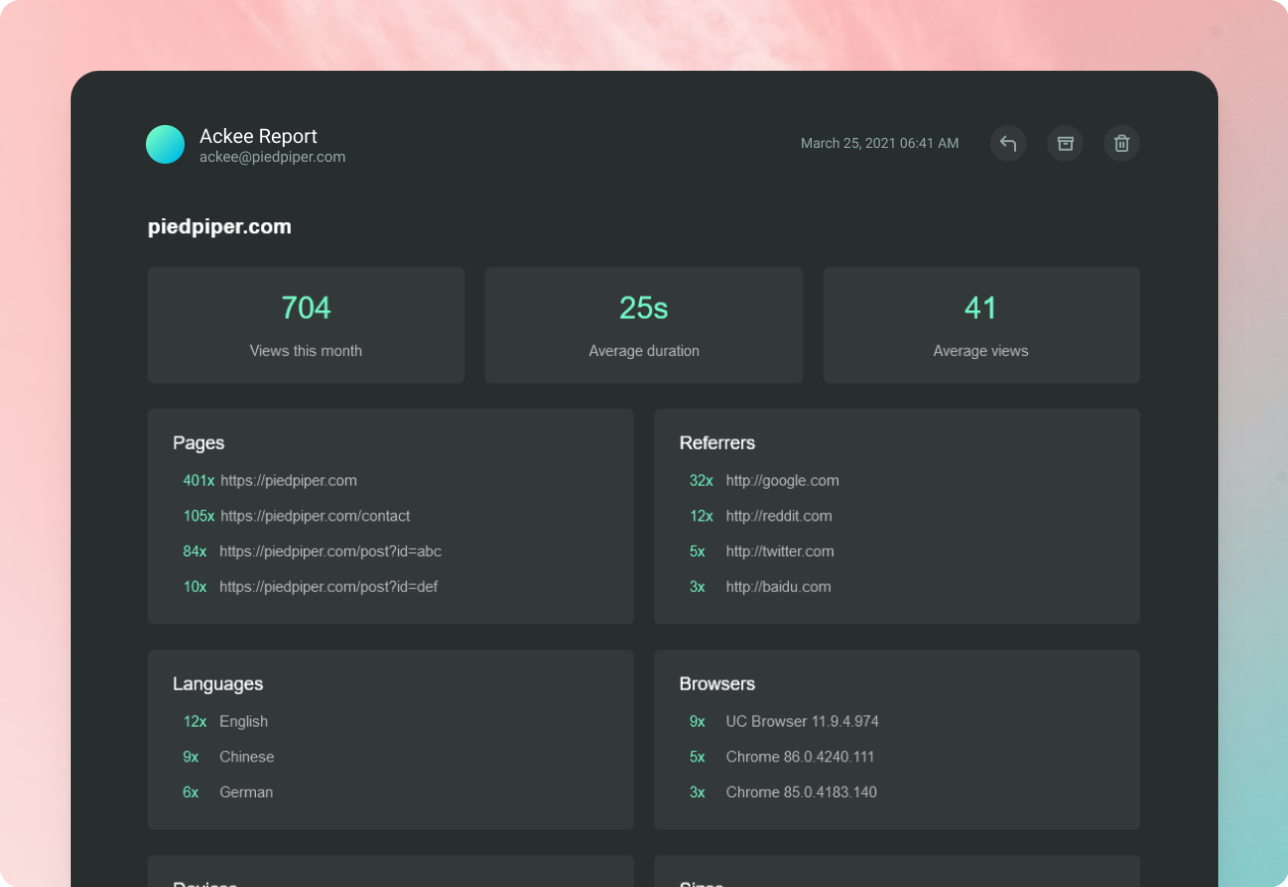Click the post?id=abc page URL
1288x887 pixels.
(x=330, y=552)
